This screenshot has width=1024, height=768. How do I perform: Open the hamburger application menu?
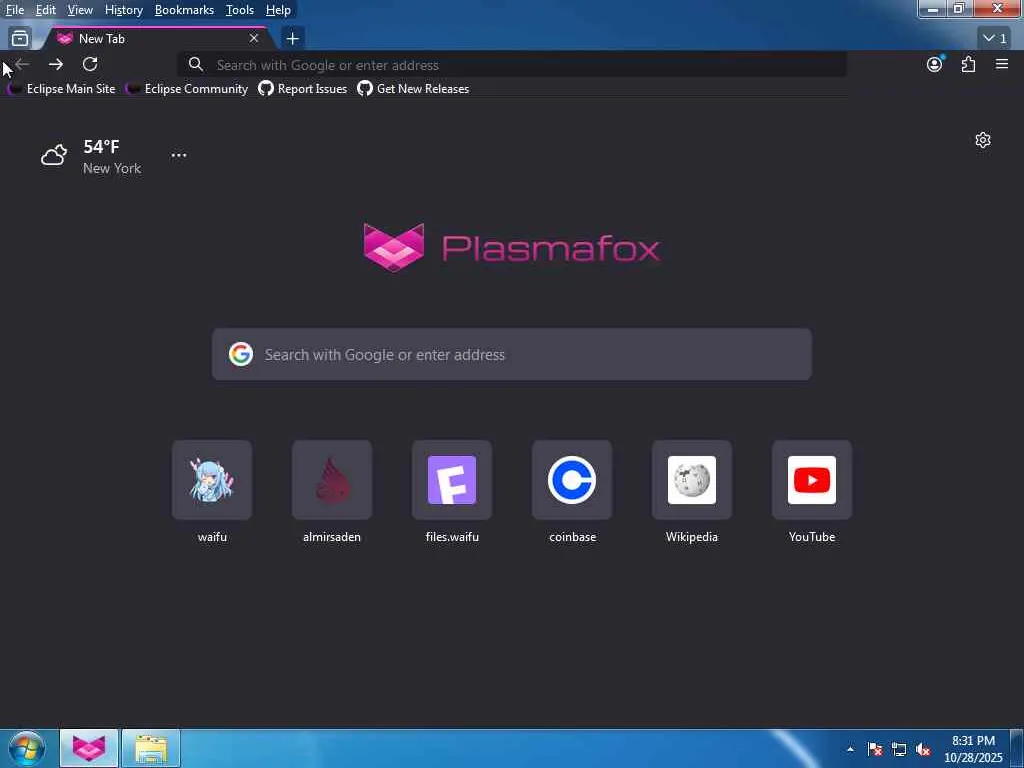[x=1002, y=64]
